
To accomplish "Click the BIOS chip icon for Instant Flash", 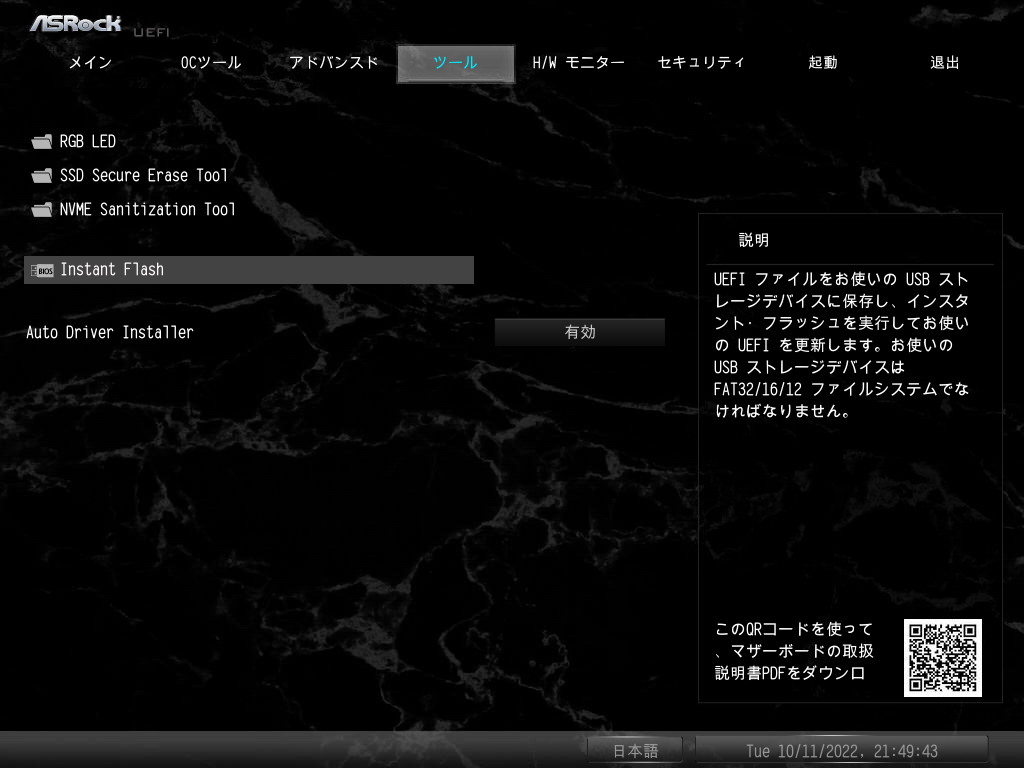I will (42, 270).
